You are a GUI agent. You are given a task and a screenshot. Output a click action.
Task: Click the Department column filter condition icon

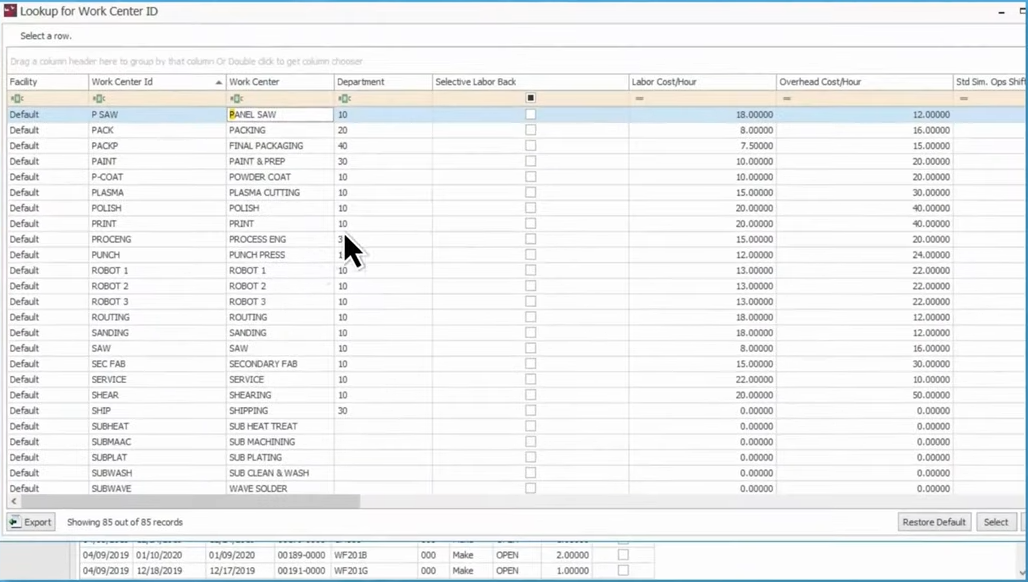345,98
